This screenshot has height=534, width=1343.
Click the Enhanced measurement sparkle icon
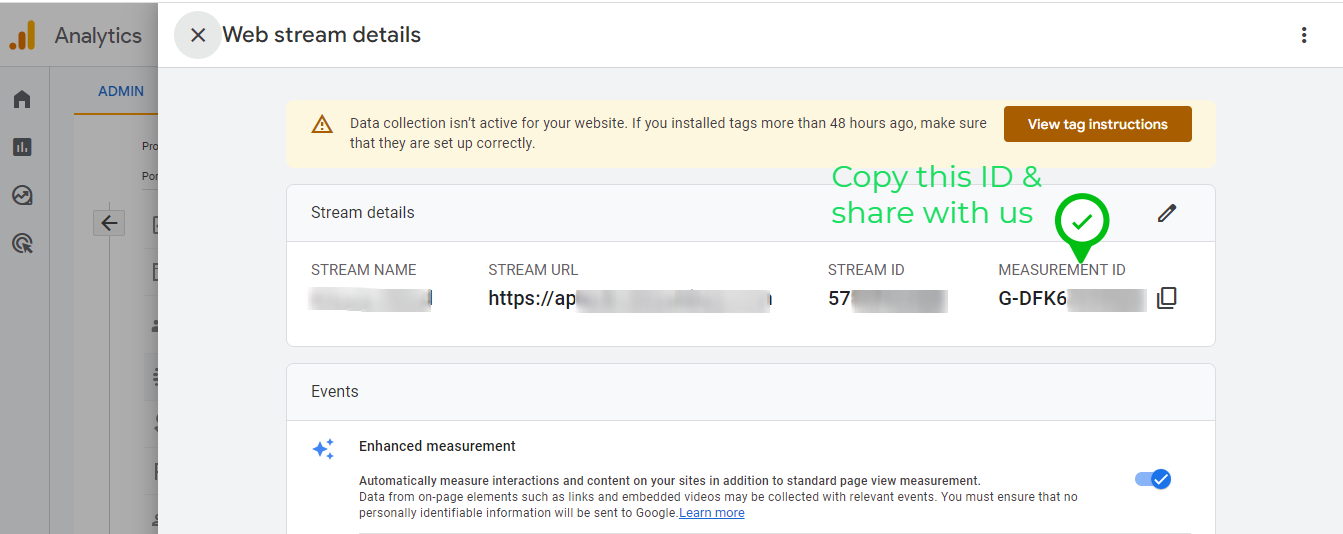click(323, 449)
